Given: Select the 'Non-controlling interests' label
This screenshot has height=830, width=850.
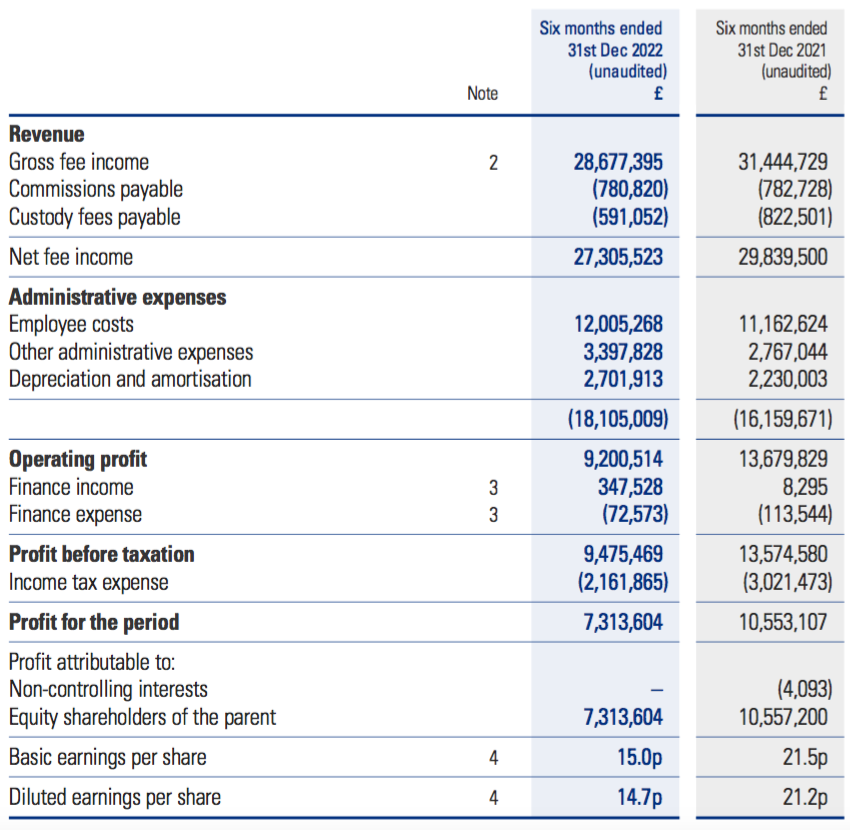Looking at the screenshot, I should (108, 690).
